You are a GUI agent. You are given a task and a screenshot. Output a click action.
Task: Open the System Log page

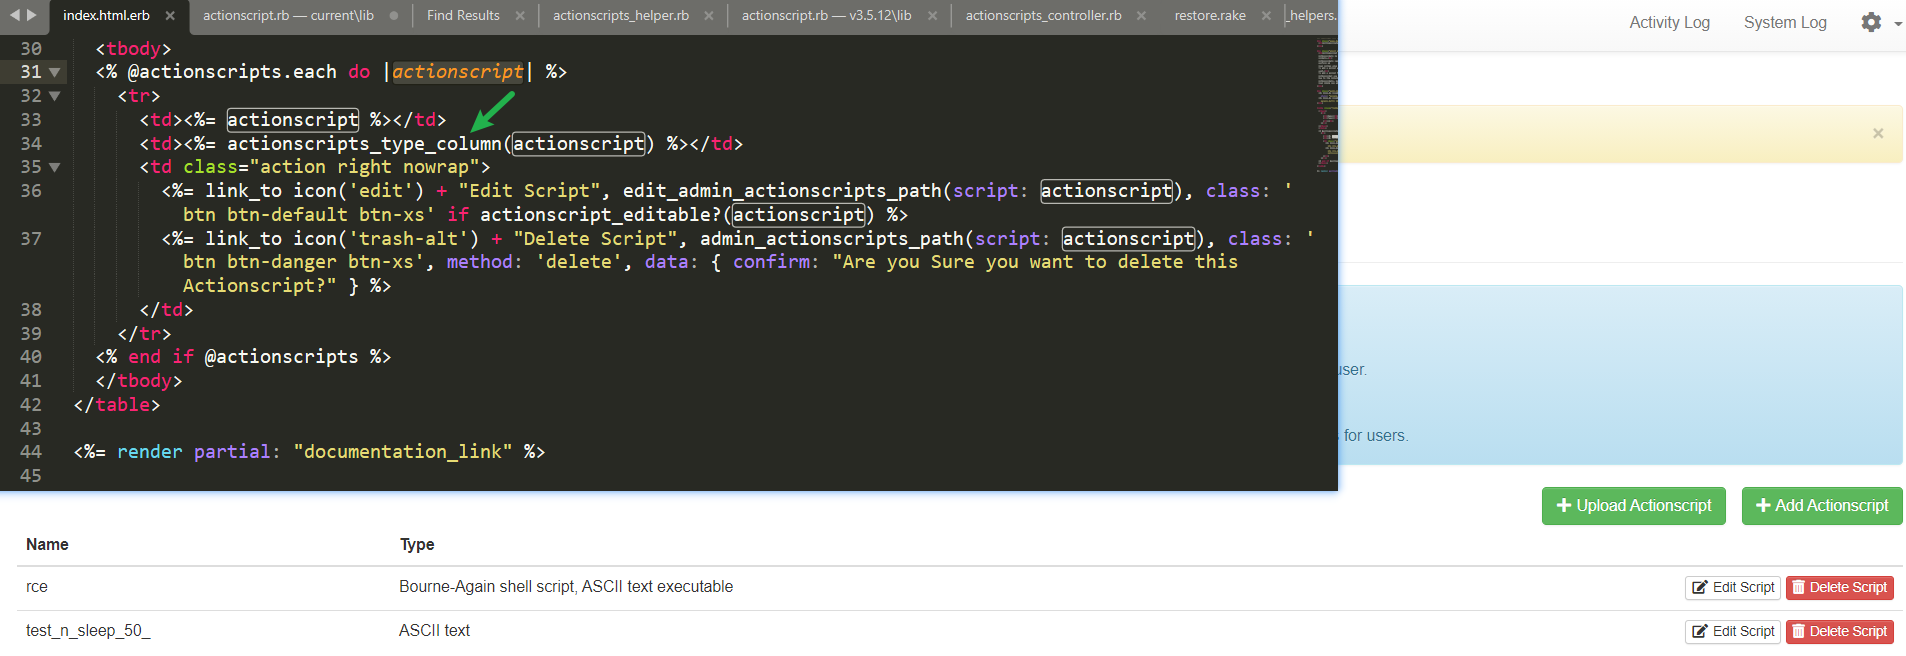coord(1785,23)
